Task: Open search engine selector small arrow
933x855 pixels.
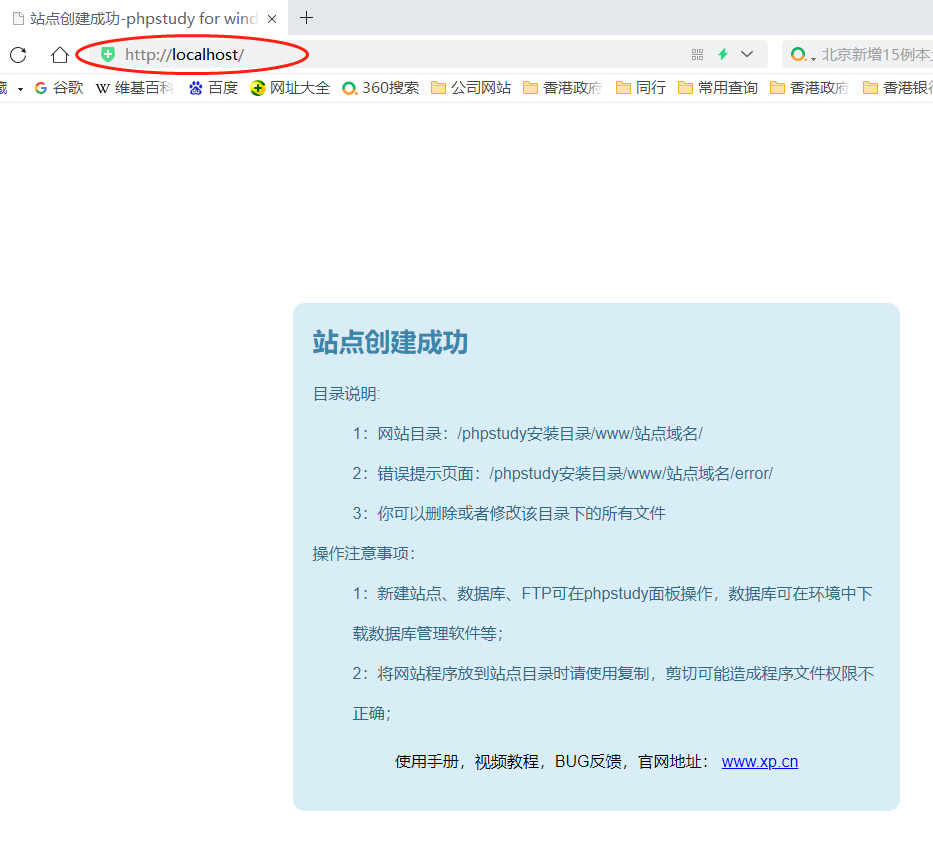Action: pos(813,58)
